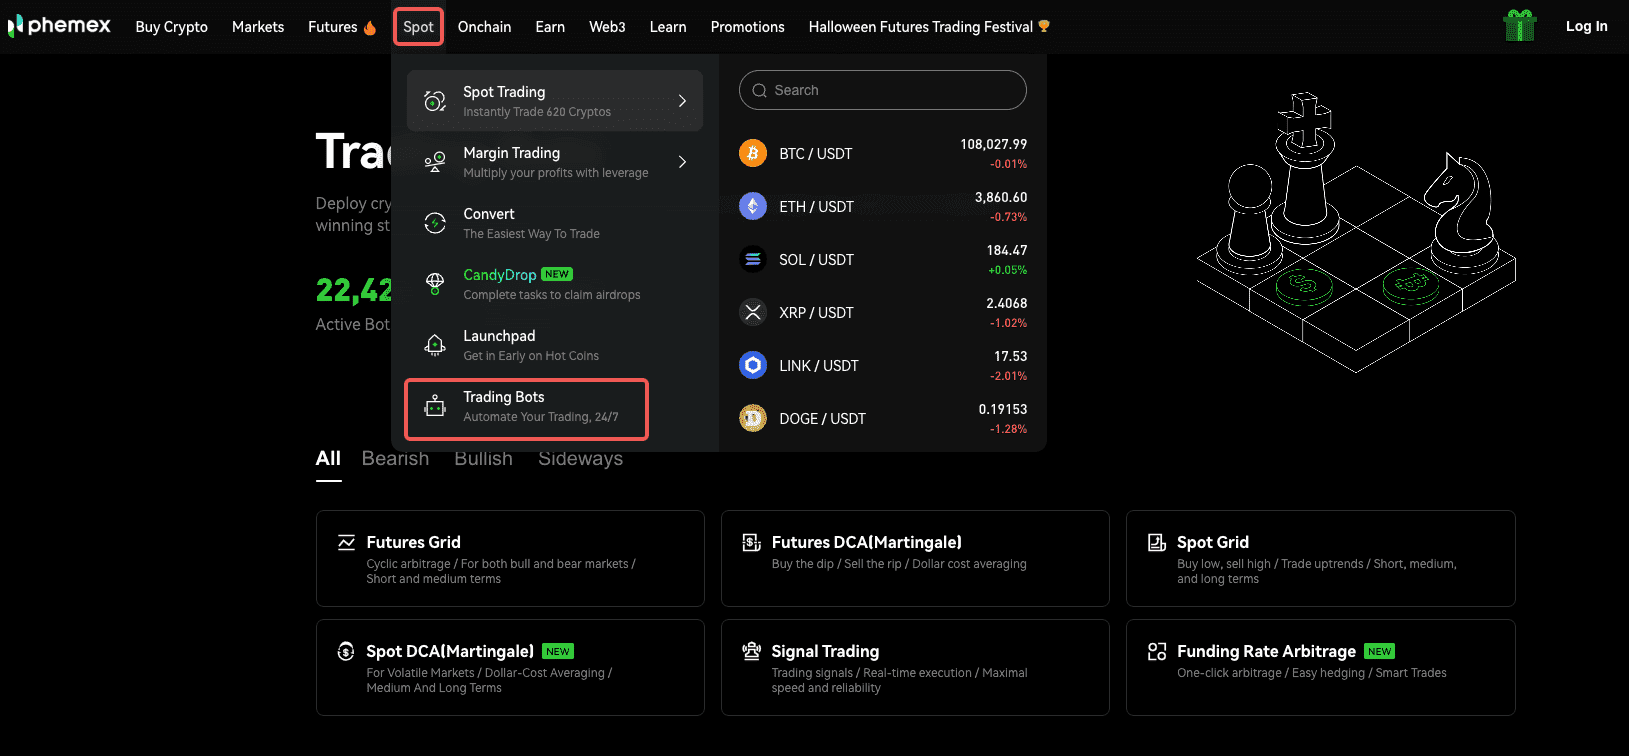Image resolution: width=1629 pixels, height=756 pixels.
Task: Open the Spot menu in top navigation
Action: pyautogui.click(x=418, y=27)
